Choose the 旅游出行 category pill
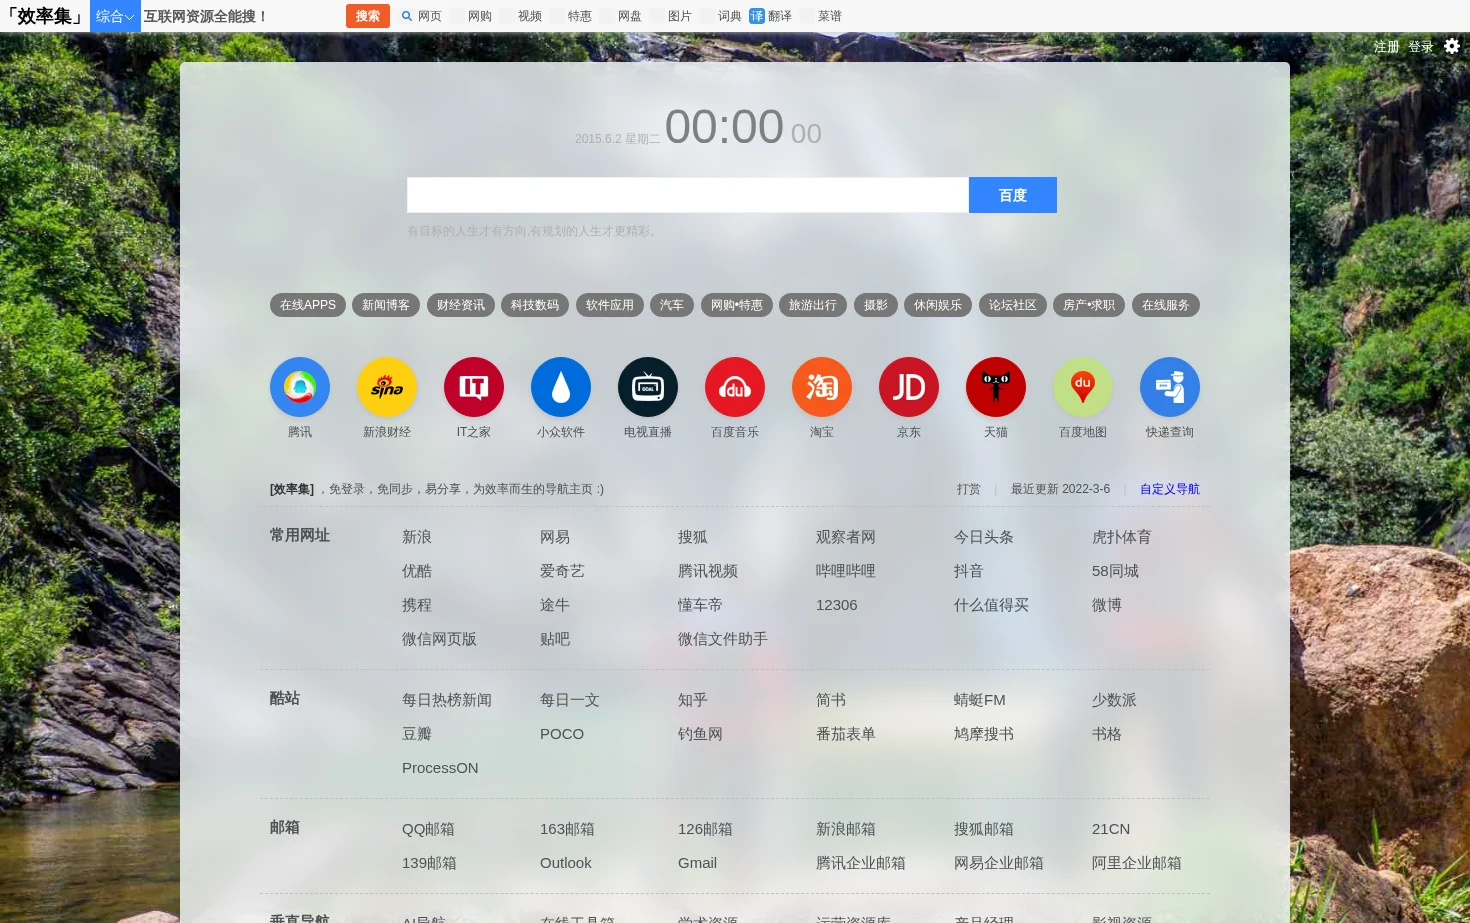The height and width of the screenshot is (923, 1470). 813,305
